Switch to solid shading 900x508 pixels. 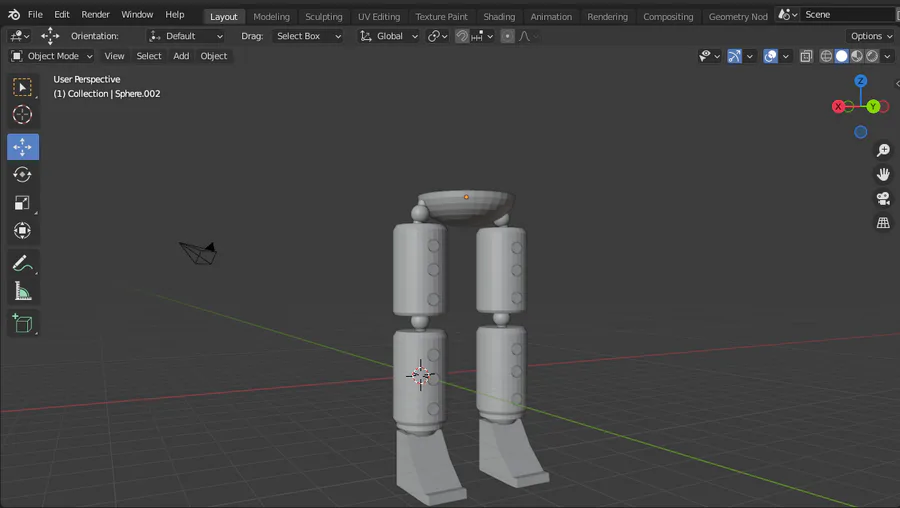click(x=841, y=56)
